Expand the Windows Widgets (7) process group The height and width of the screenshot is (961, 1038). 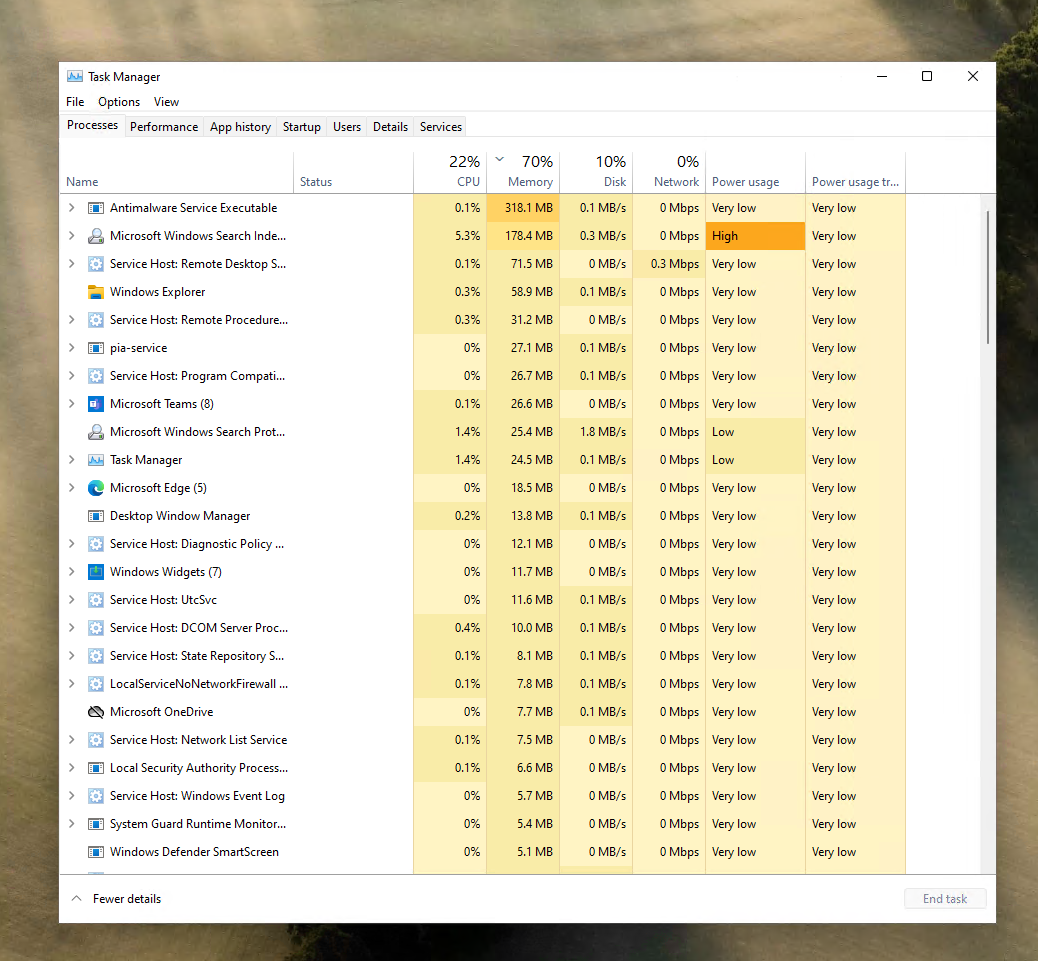tap(71, 572)
